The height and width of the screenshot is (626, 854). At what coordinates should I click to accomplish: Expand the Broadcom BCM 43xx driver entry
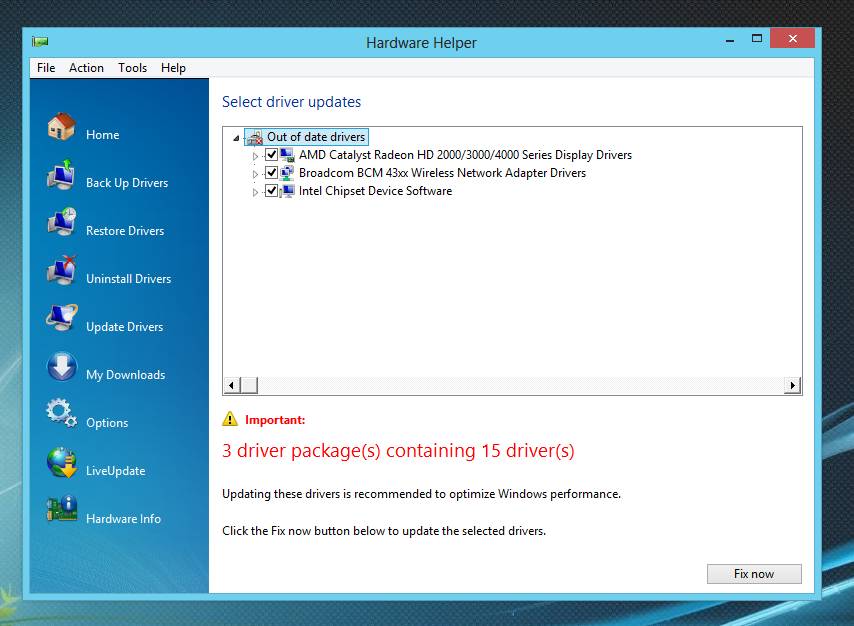[x=255, y=174]
